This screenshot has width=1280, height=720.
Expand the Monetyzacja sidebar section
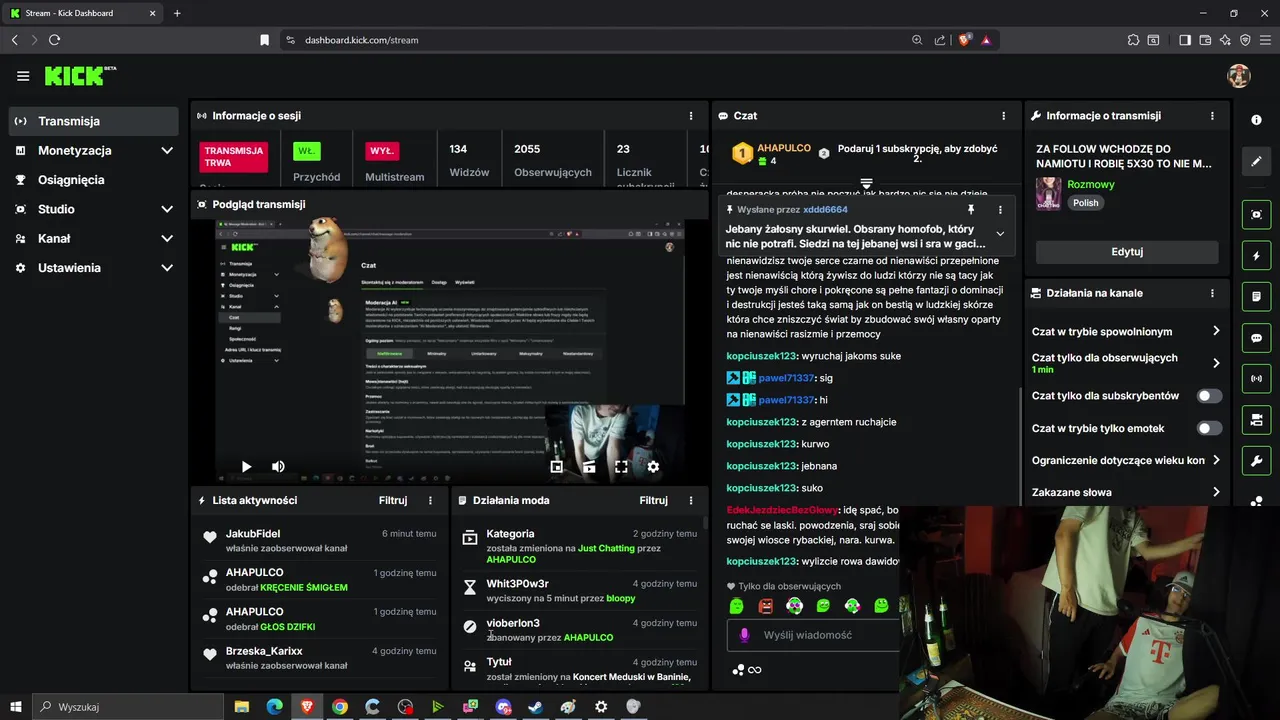(x=167, y=150)
